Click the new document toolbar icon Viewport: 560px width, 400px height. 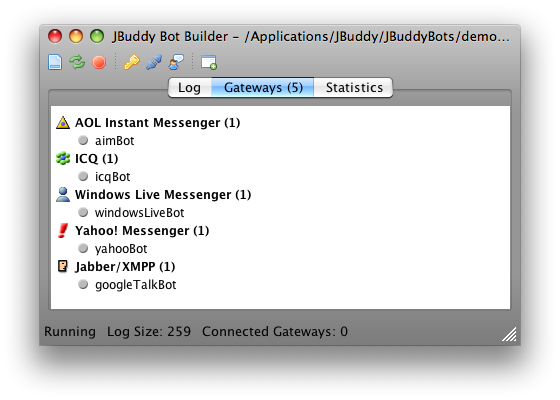(x=55, y=62)
